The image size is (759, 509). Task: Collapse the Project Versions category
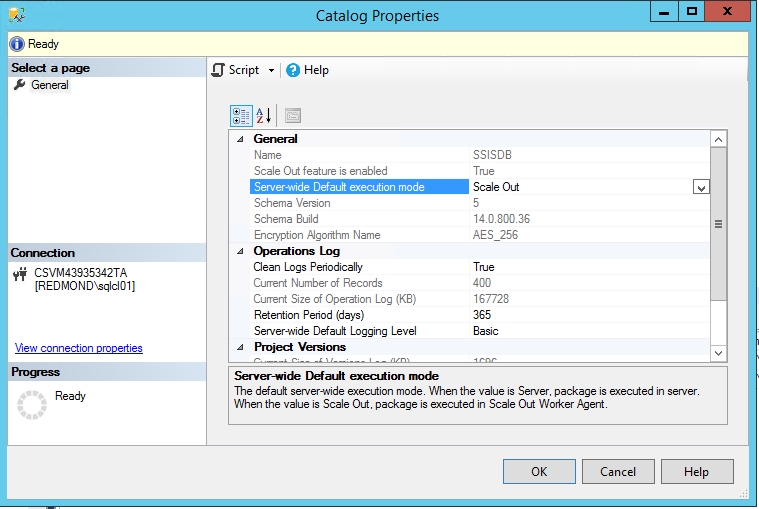(x=239, y=347)
